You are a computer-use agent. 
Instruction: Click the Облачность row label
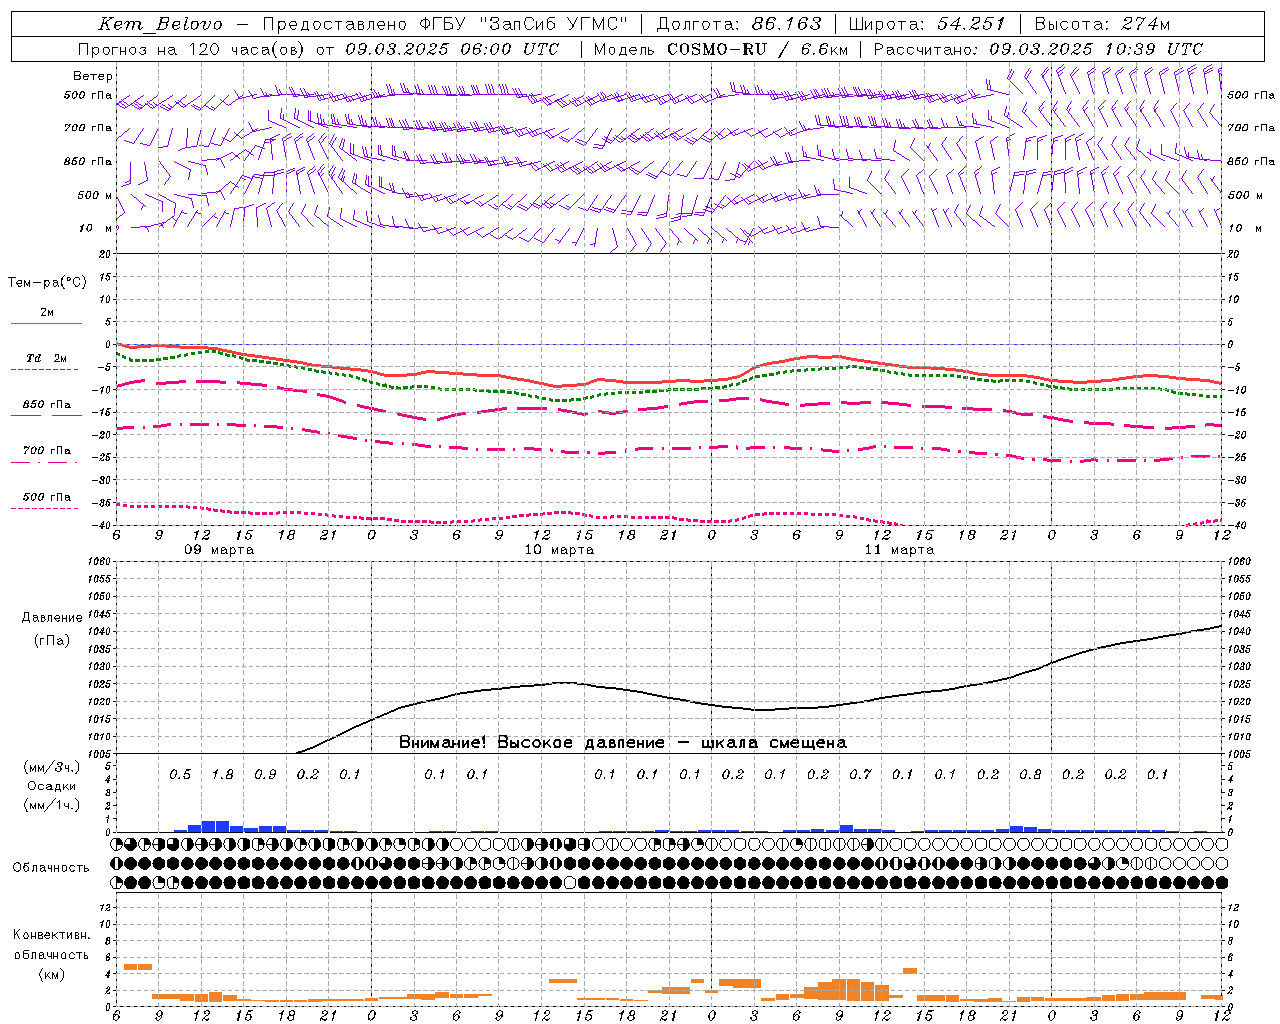click(x=51, y=868)
